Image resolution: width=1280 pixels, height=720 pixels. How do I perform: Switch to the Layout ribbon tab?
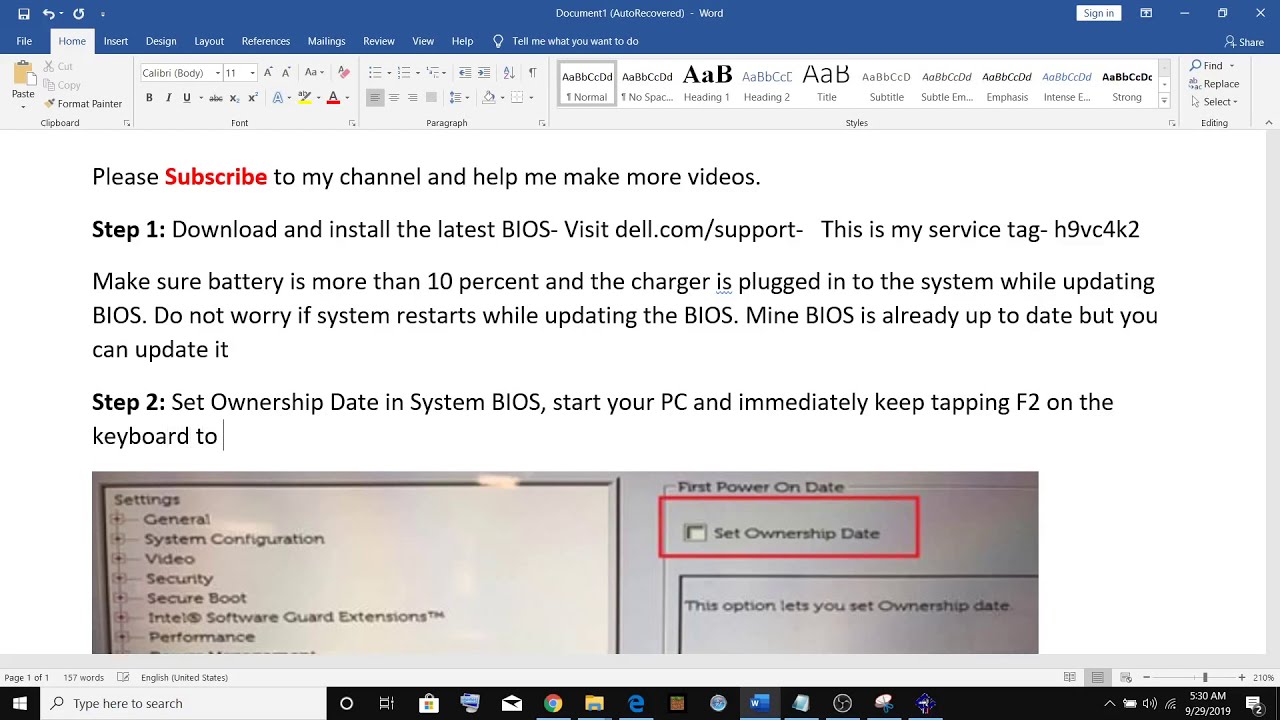click(x=209, y=41)
